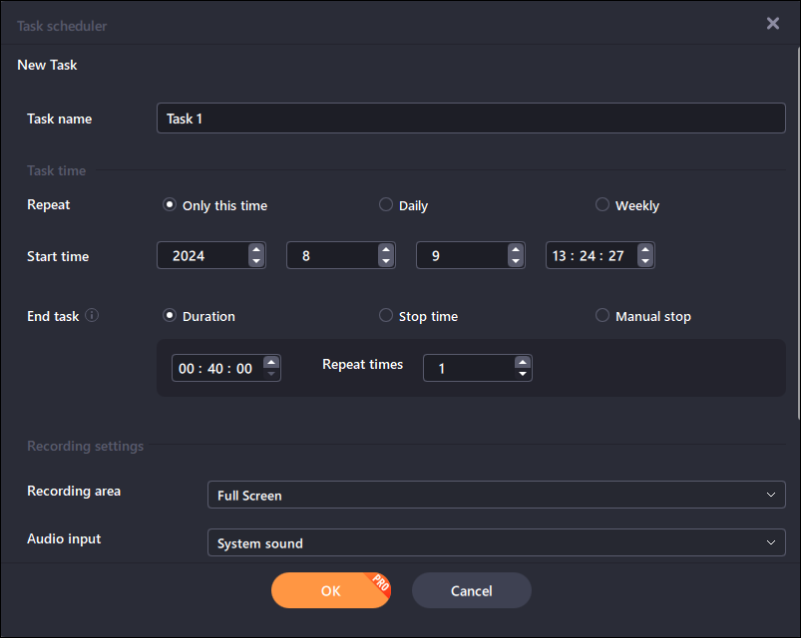
Task: Choose Manual stop for end task
Action: pyautogui.click(x=602, y=316)
